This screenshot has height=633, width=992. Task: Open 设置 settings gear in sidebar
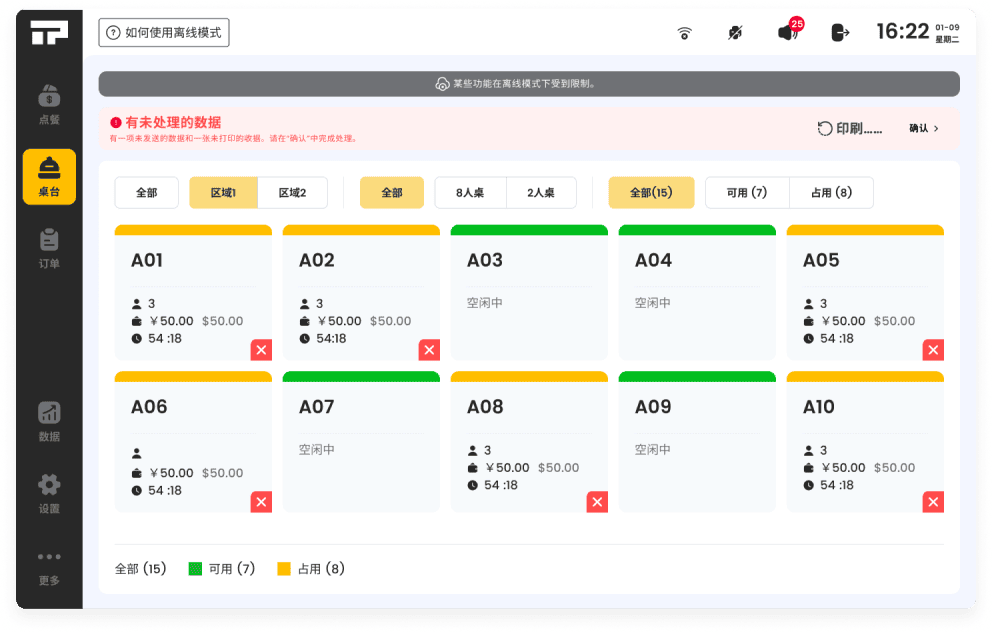(x=49, y=493)
